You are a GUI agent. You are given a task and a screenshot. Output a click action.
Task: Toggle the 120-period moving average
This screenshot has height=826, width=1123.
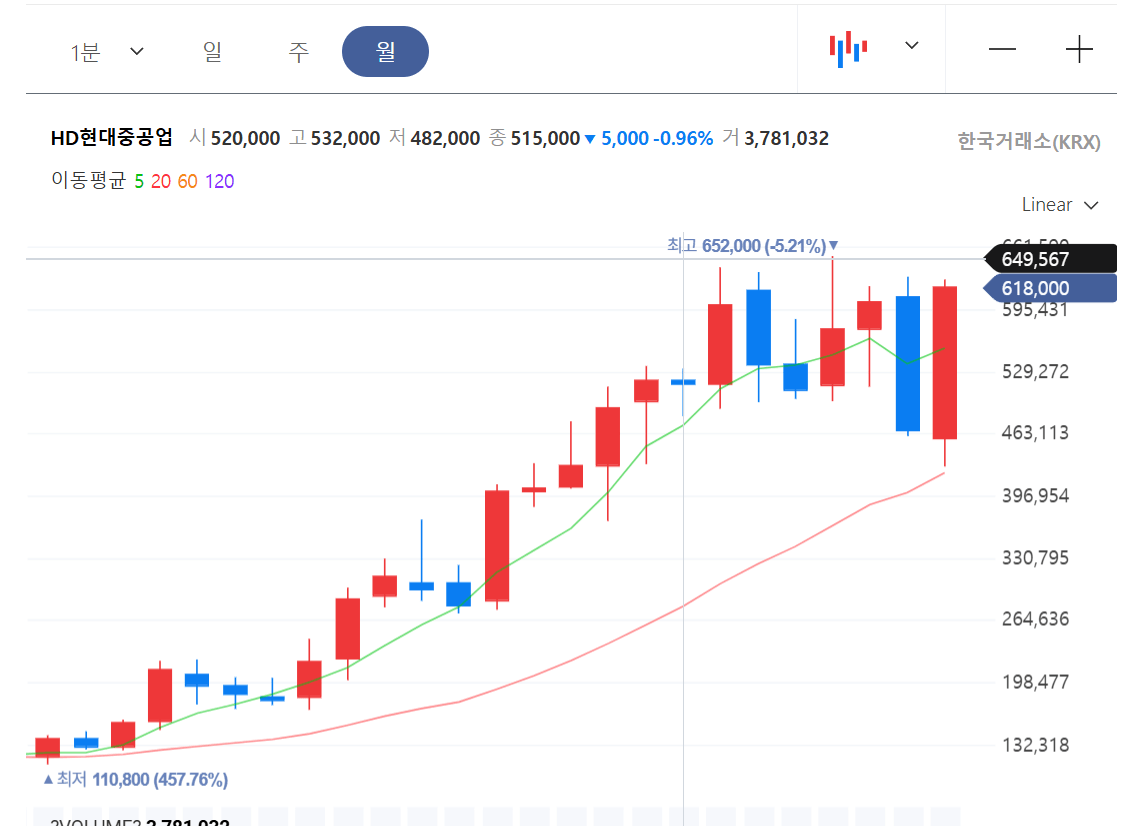point(220,181)
